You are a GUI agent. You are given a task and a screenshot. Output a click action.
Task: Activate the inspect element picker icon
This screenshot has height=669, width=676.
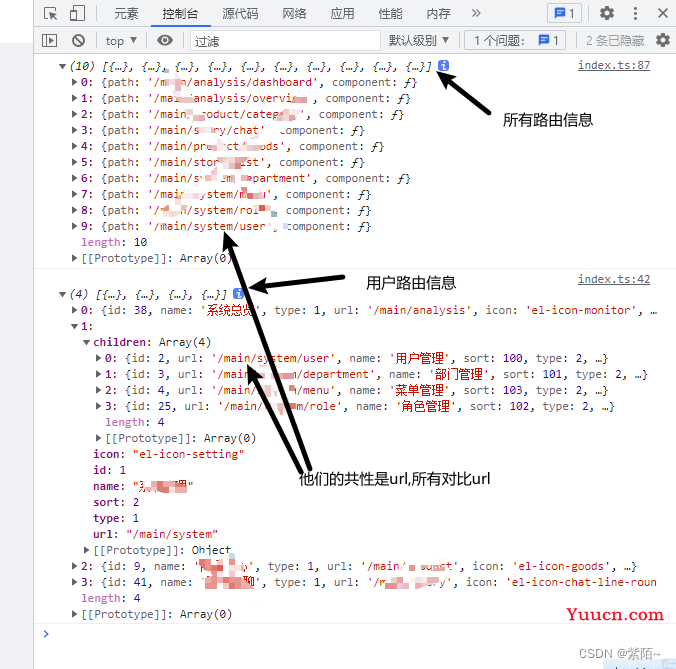pos(50,13)
